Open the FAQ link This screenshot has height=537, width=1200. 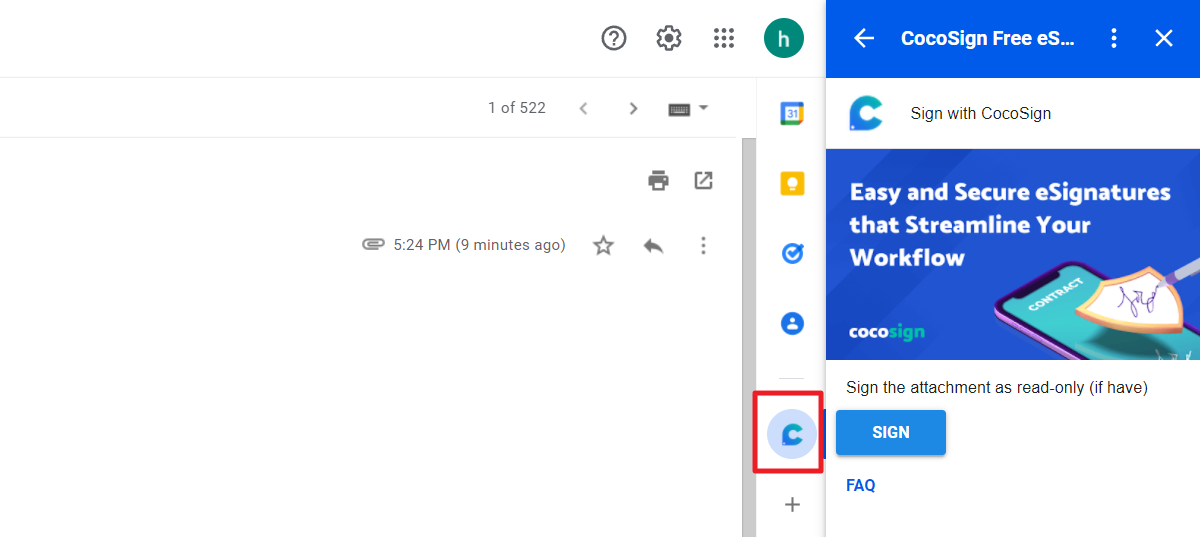pos(861,485)
